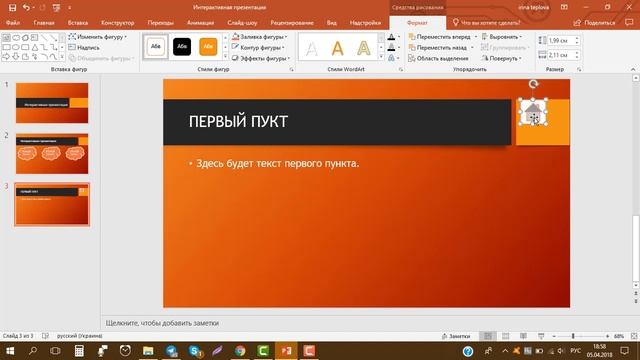Select the black shape style preset
Viewport: 640px width, 360px height.
[x=182, y=47]
